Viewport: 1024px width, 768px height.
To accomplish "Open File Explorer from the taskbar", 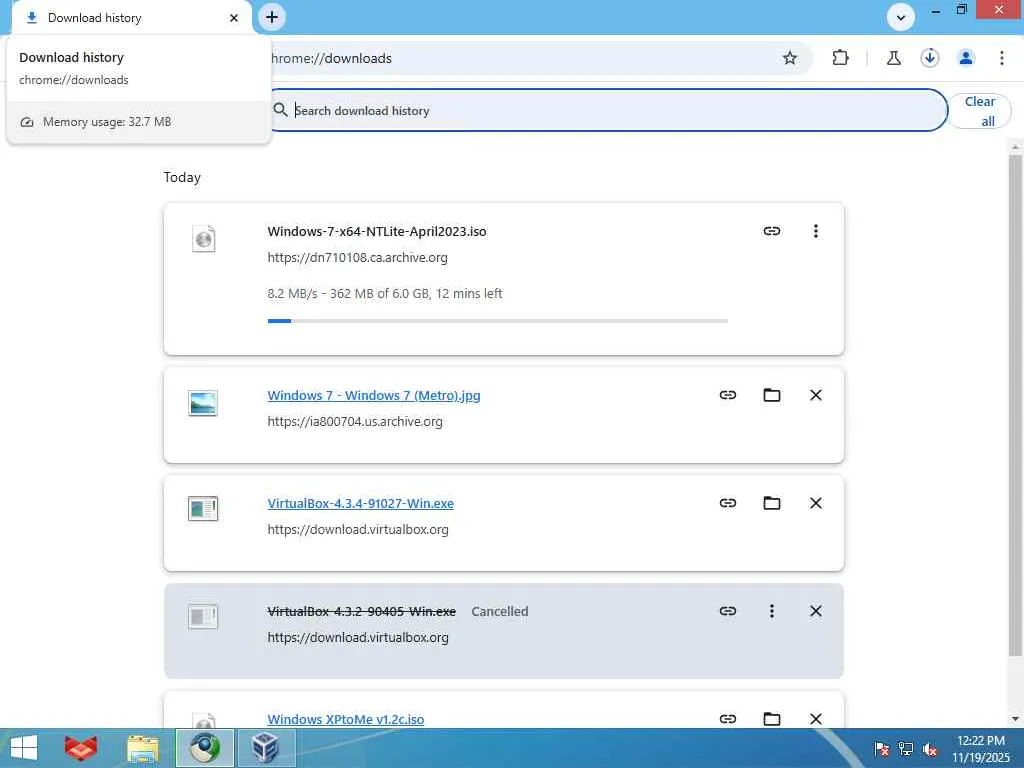I will pyautogui.click(x=143, y=748).
